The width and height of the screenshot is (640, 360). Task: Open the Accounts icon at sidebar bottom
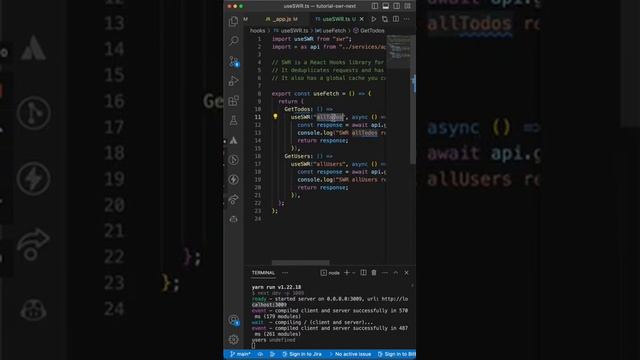233,320
